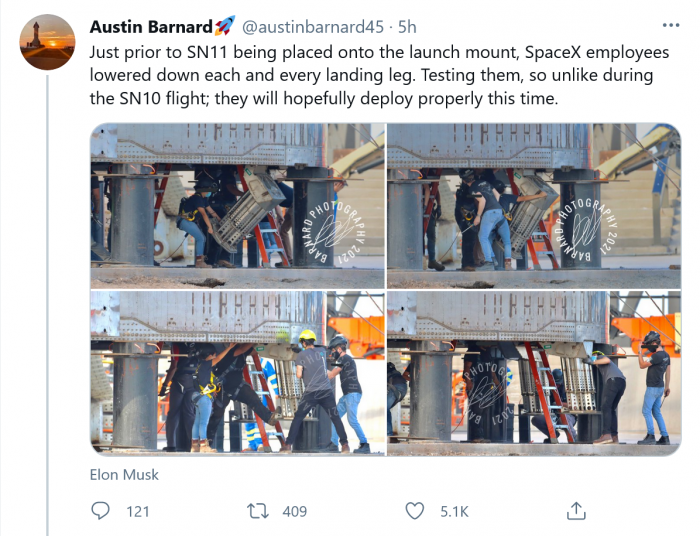The height and width of the screenshot is (536, 700).
Task: Click the 409 retweets count
Action: click(x=295, y=511)
